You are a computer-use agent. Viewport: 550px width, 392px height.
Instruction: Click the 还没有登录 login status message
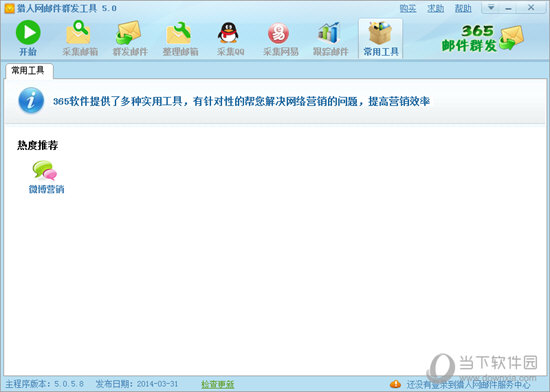coord(468,384)
